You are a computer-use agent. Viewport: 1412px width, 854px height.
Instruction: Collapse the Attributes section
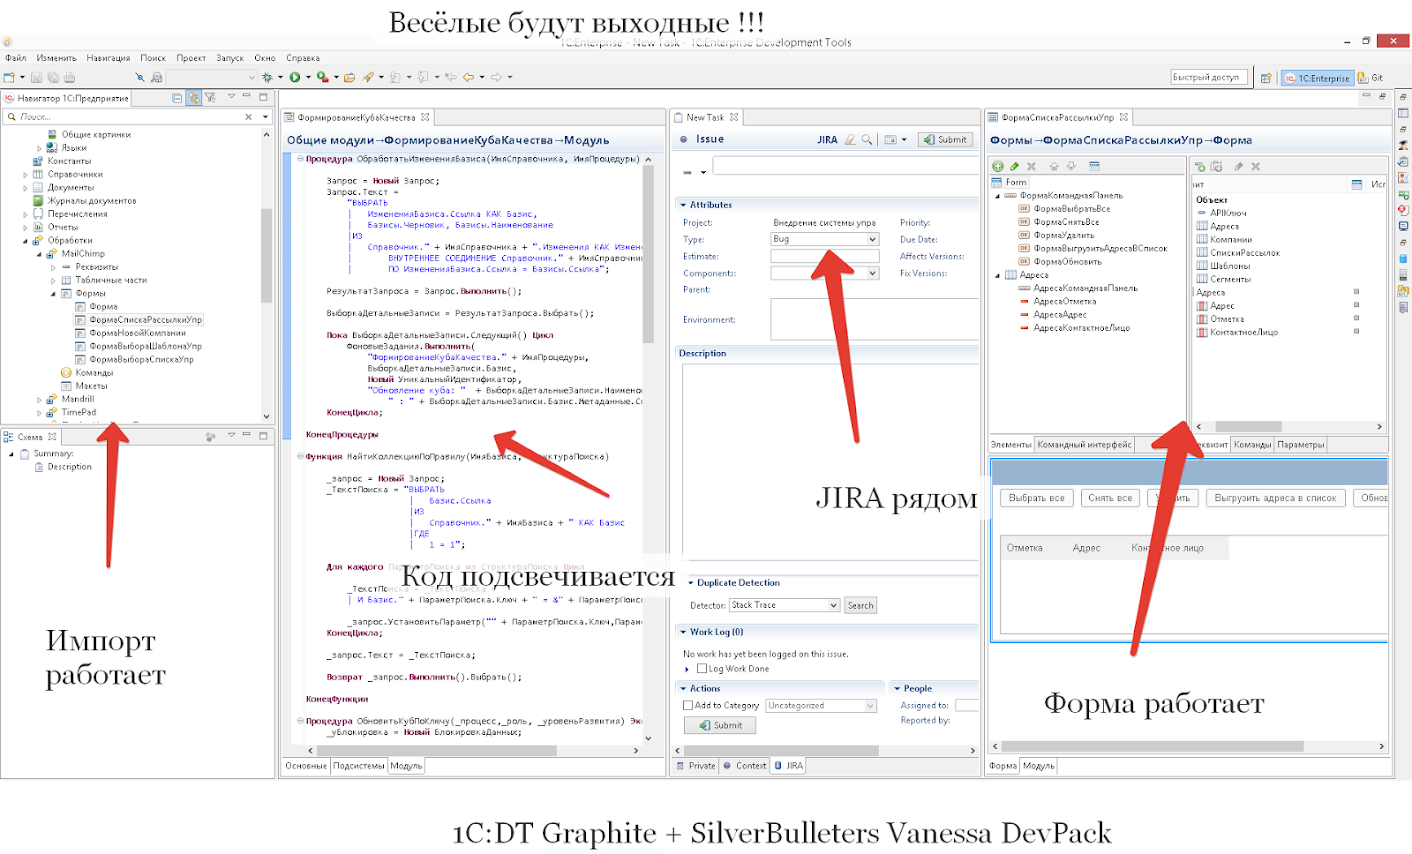683,205
